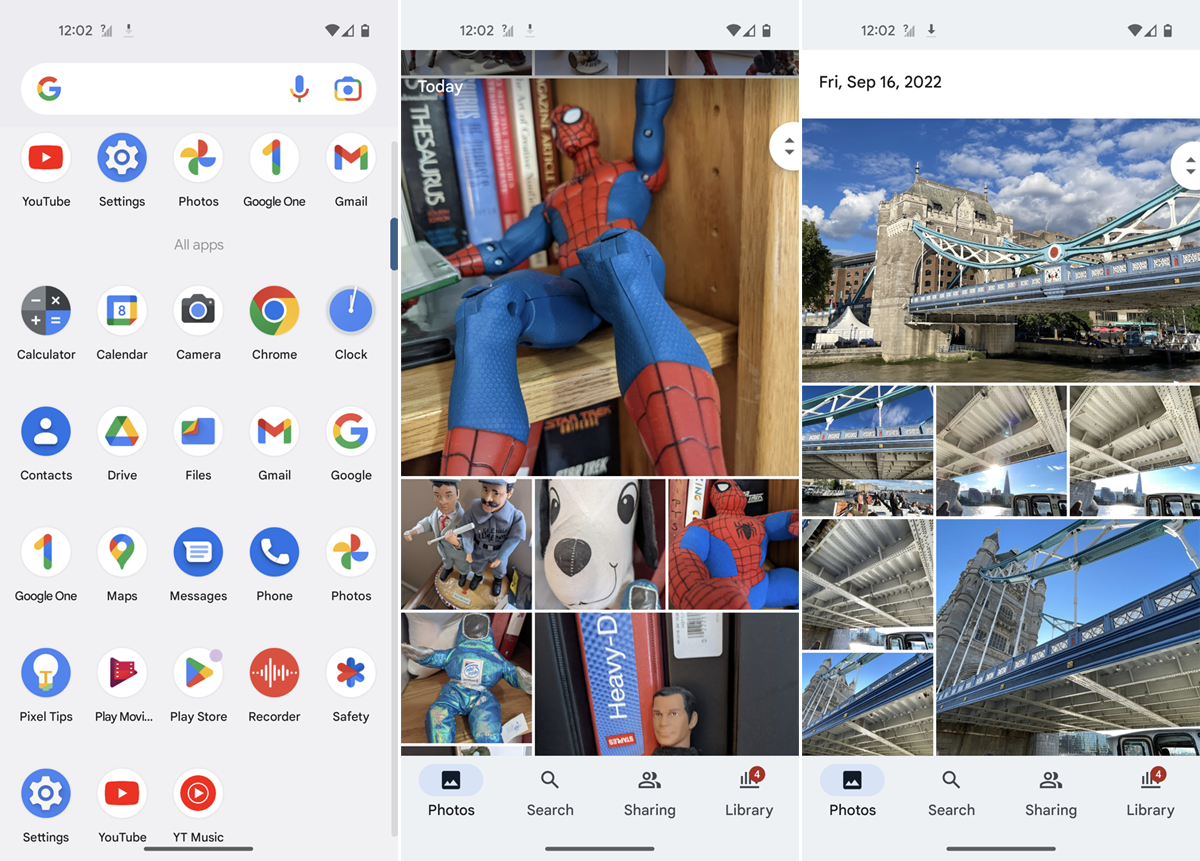The width and height of the screenshot is (1200, 861).
Task: Tap the Google Maps icon
Action: coord(122,553)
